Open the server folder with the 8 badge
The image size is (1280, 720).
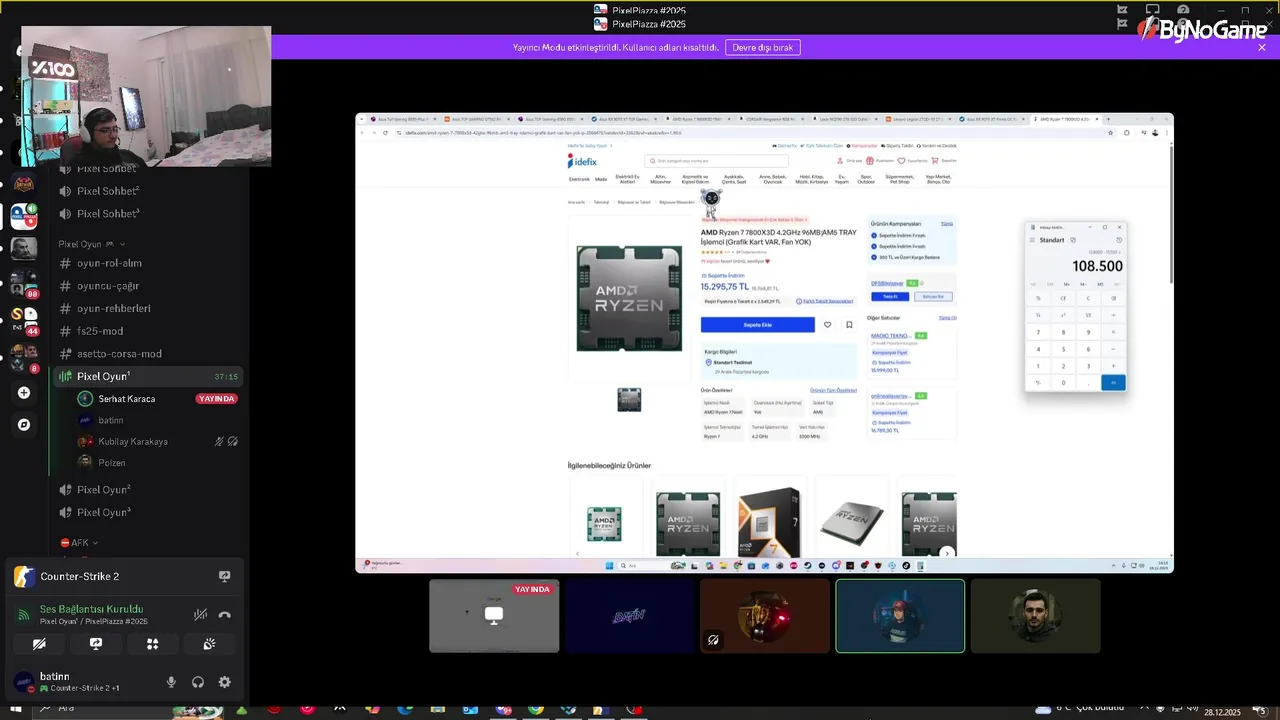click(x=24, y=357)
